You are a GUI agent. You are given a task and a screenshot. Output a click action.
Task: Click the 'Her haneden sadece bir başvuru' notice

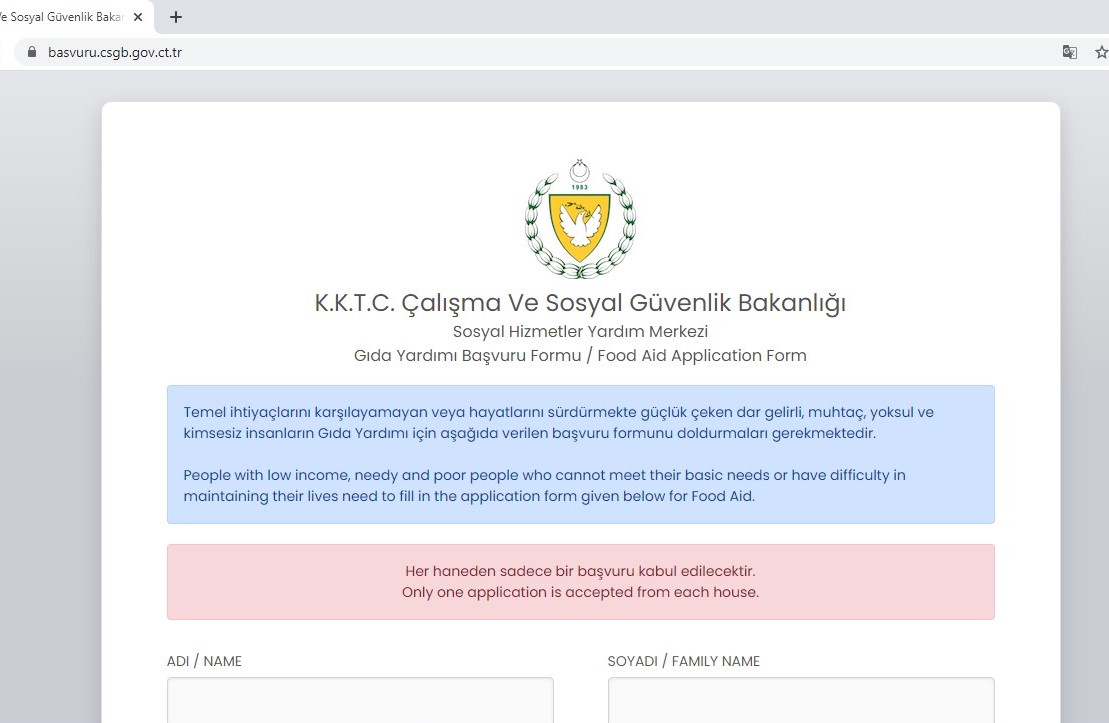click(x=580, y=571)
